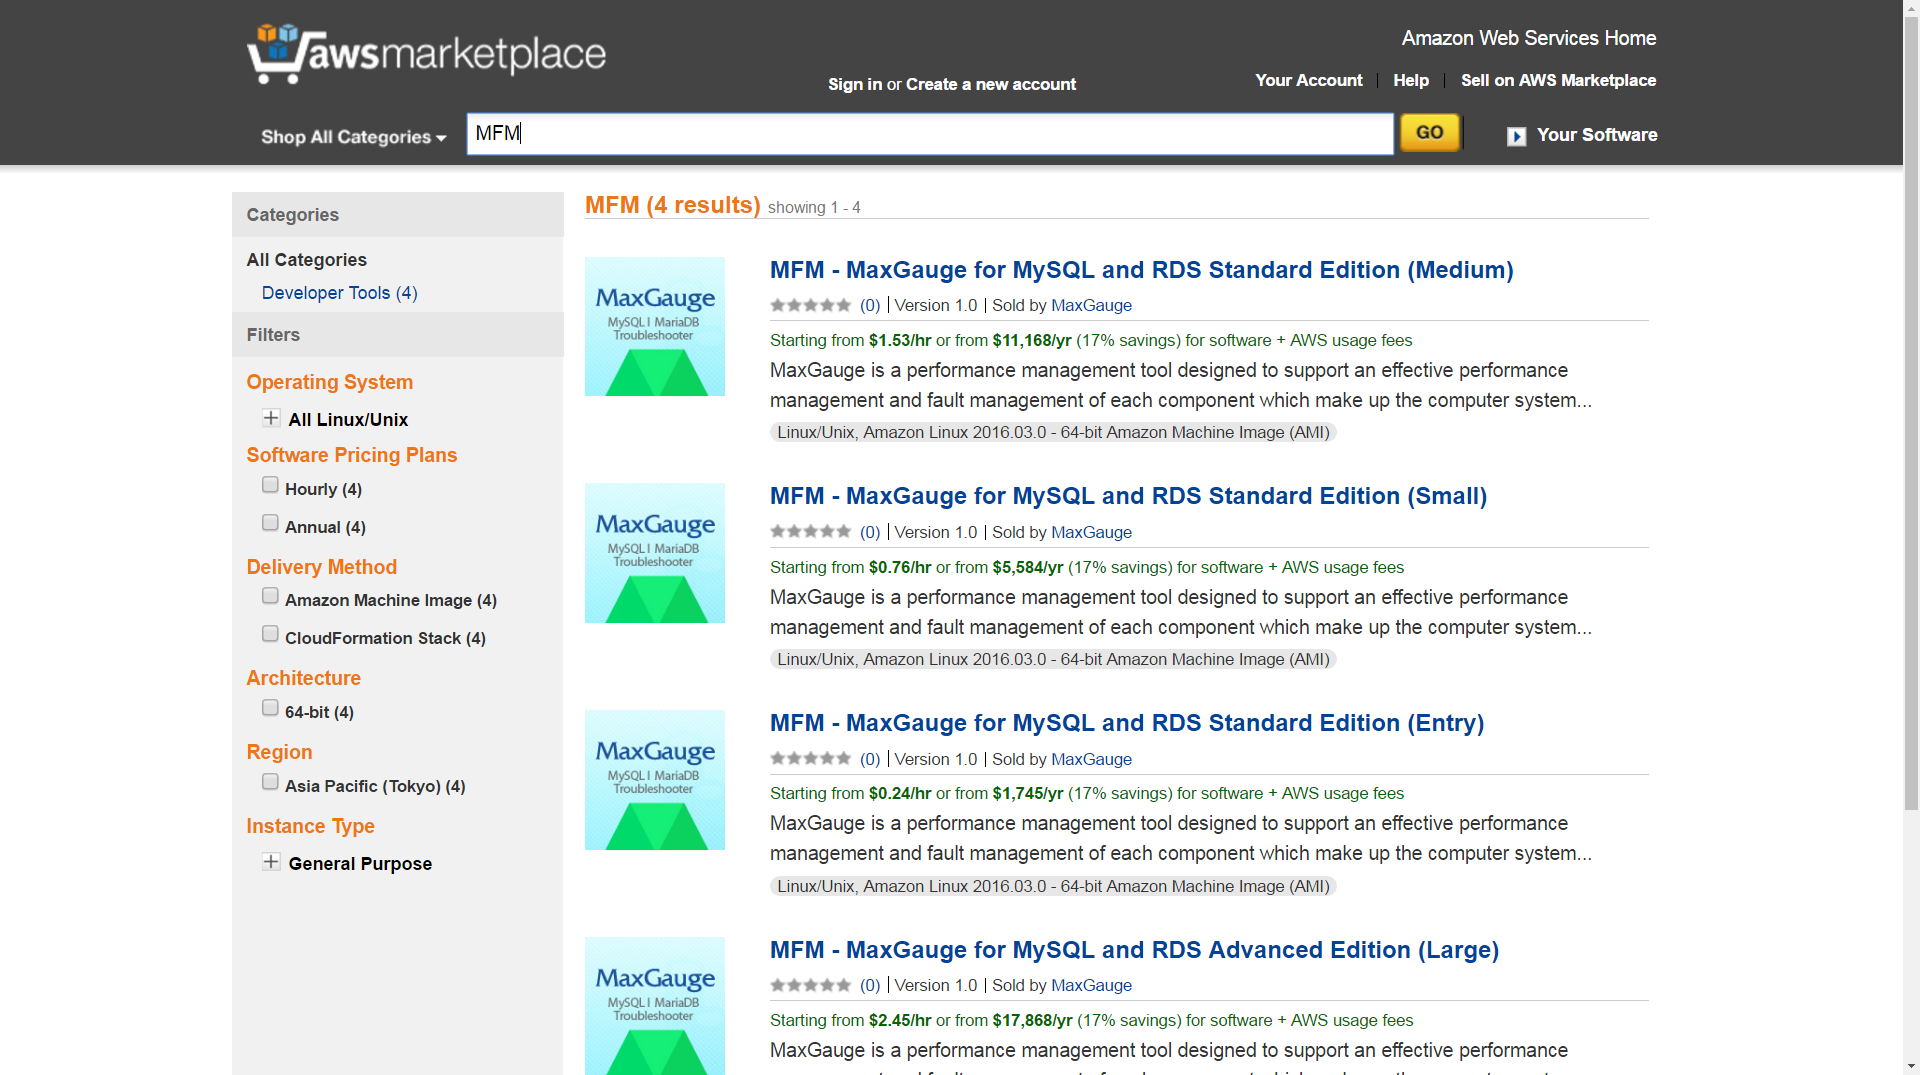Screen dimensions: 1920x1075
Task: Click the $17,868/yr pricing text
Action: tap(1032, 1021)
